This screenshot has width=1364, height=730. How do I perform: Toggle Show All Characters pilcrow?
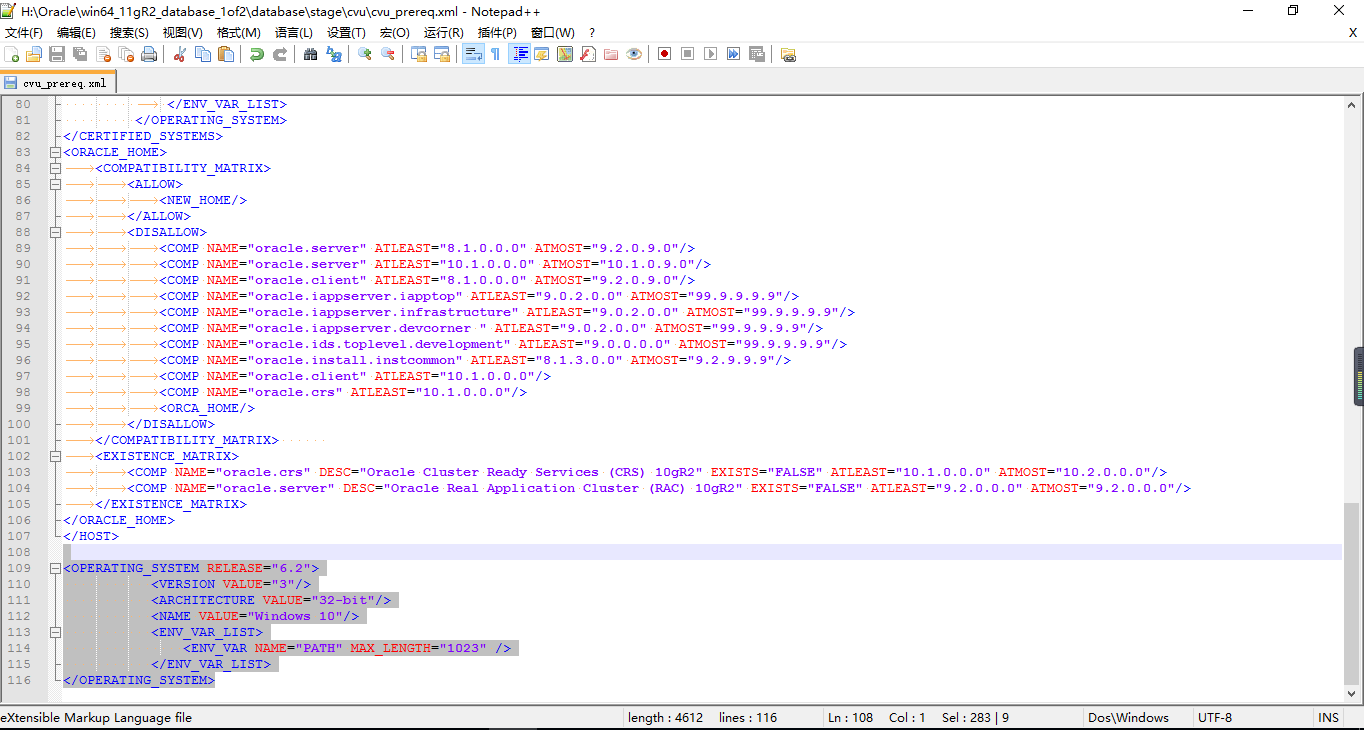(495, 54)
